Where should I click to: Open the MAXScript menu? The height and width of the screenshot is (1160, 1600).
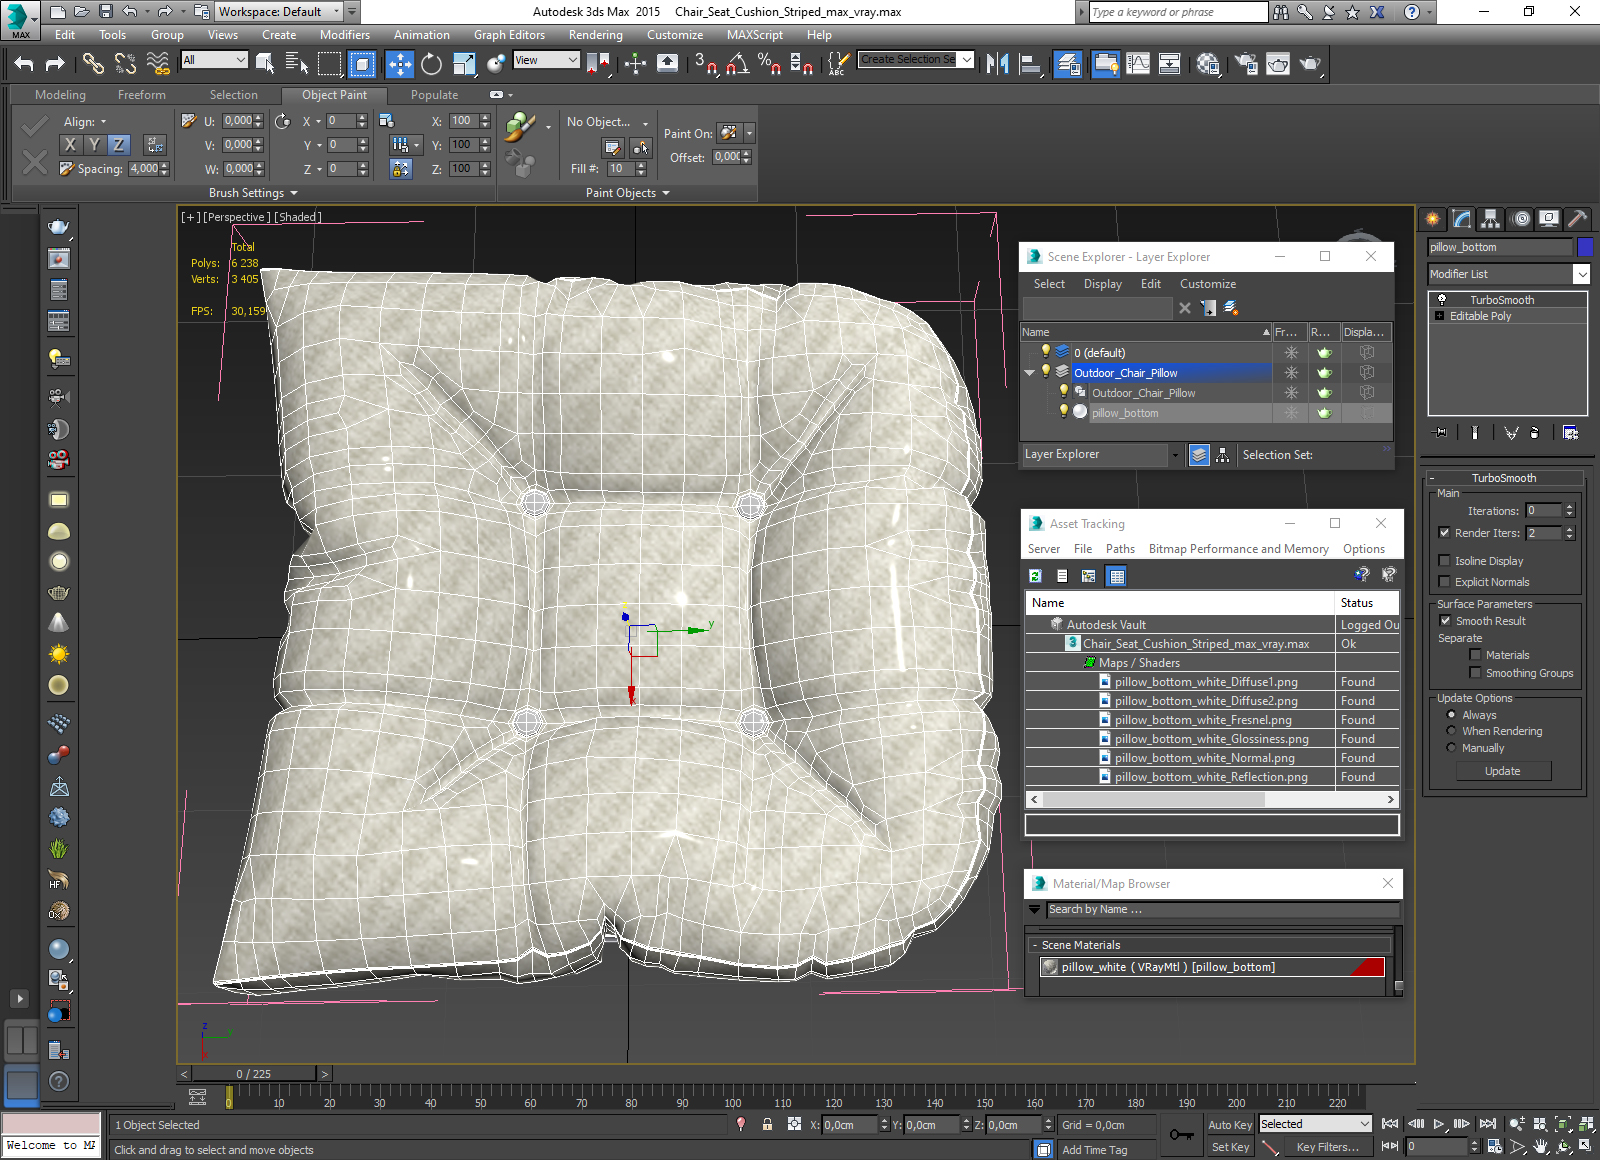click(x=754, y=35)
